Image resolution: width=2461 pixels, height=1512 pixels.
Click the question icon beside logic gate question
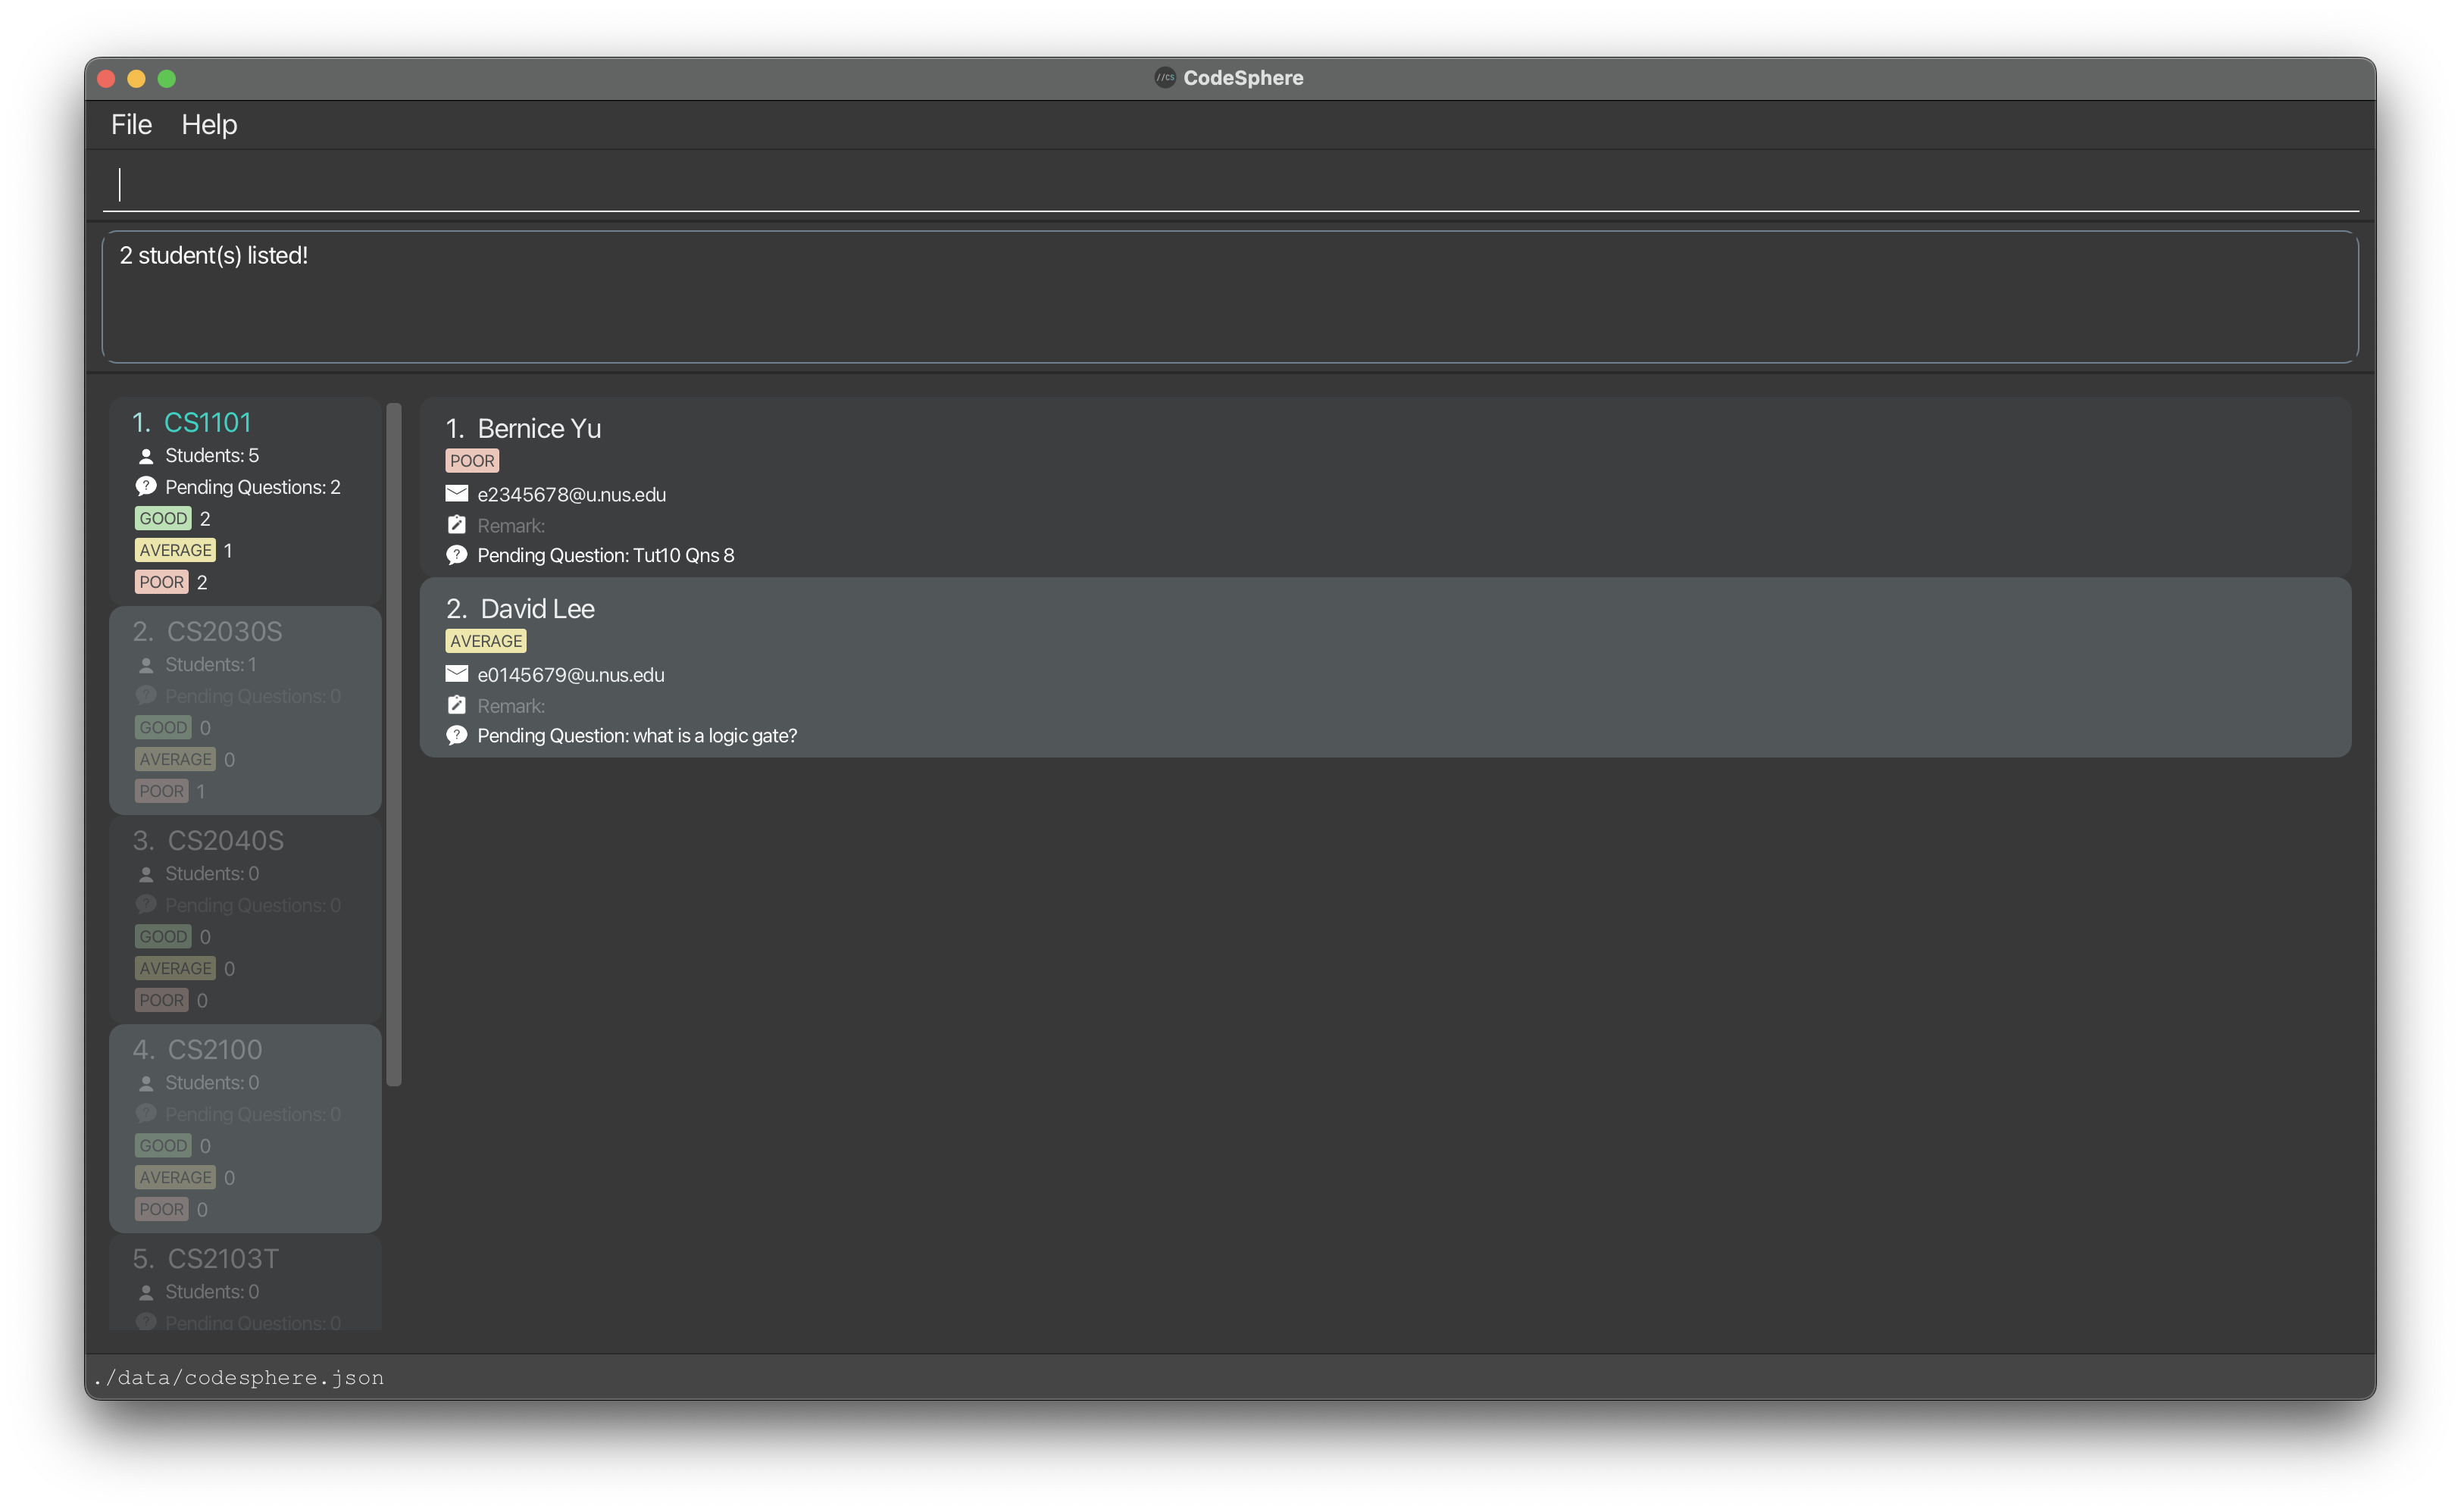[x=456, y=735]
